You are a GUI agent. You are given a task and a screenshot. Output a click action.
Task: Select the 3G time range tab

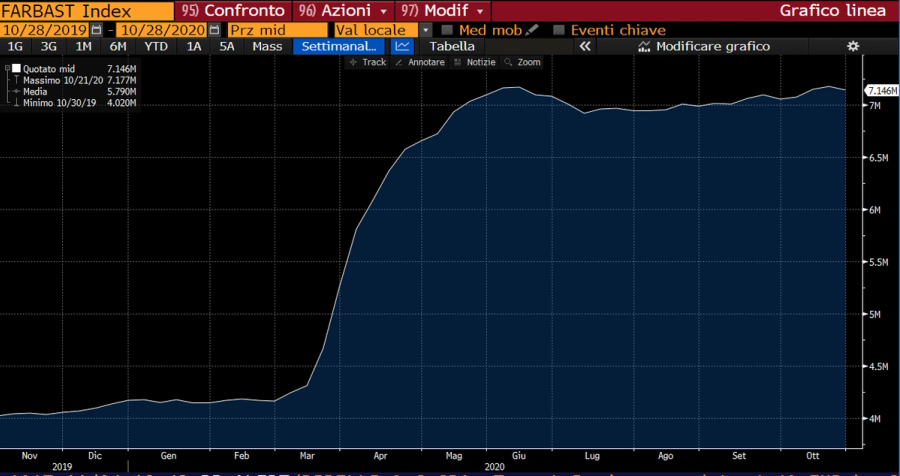click(49, 47)
